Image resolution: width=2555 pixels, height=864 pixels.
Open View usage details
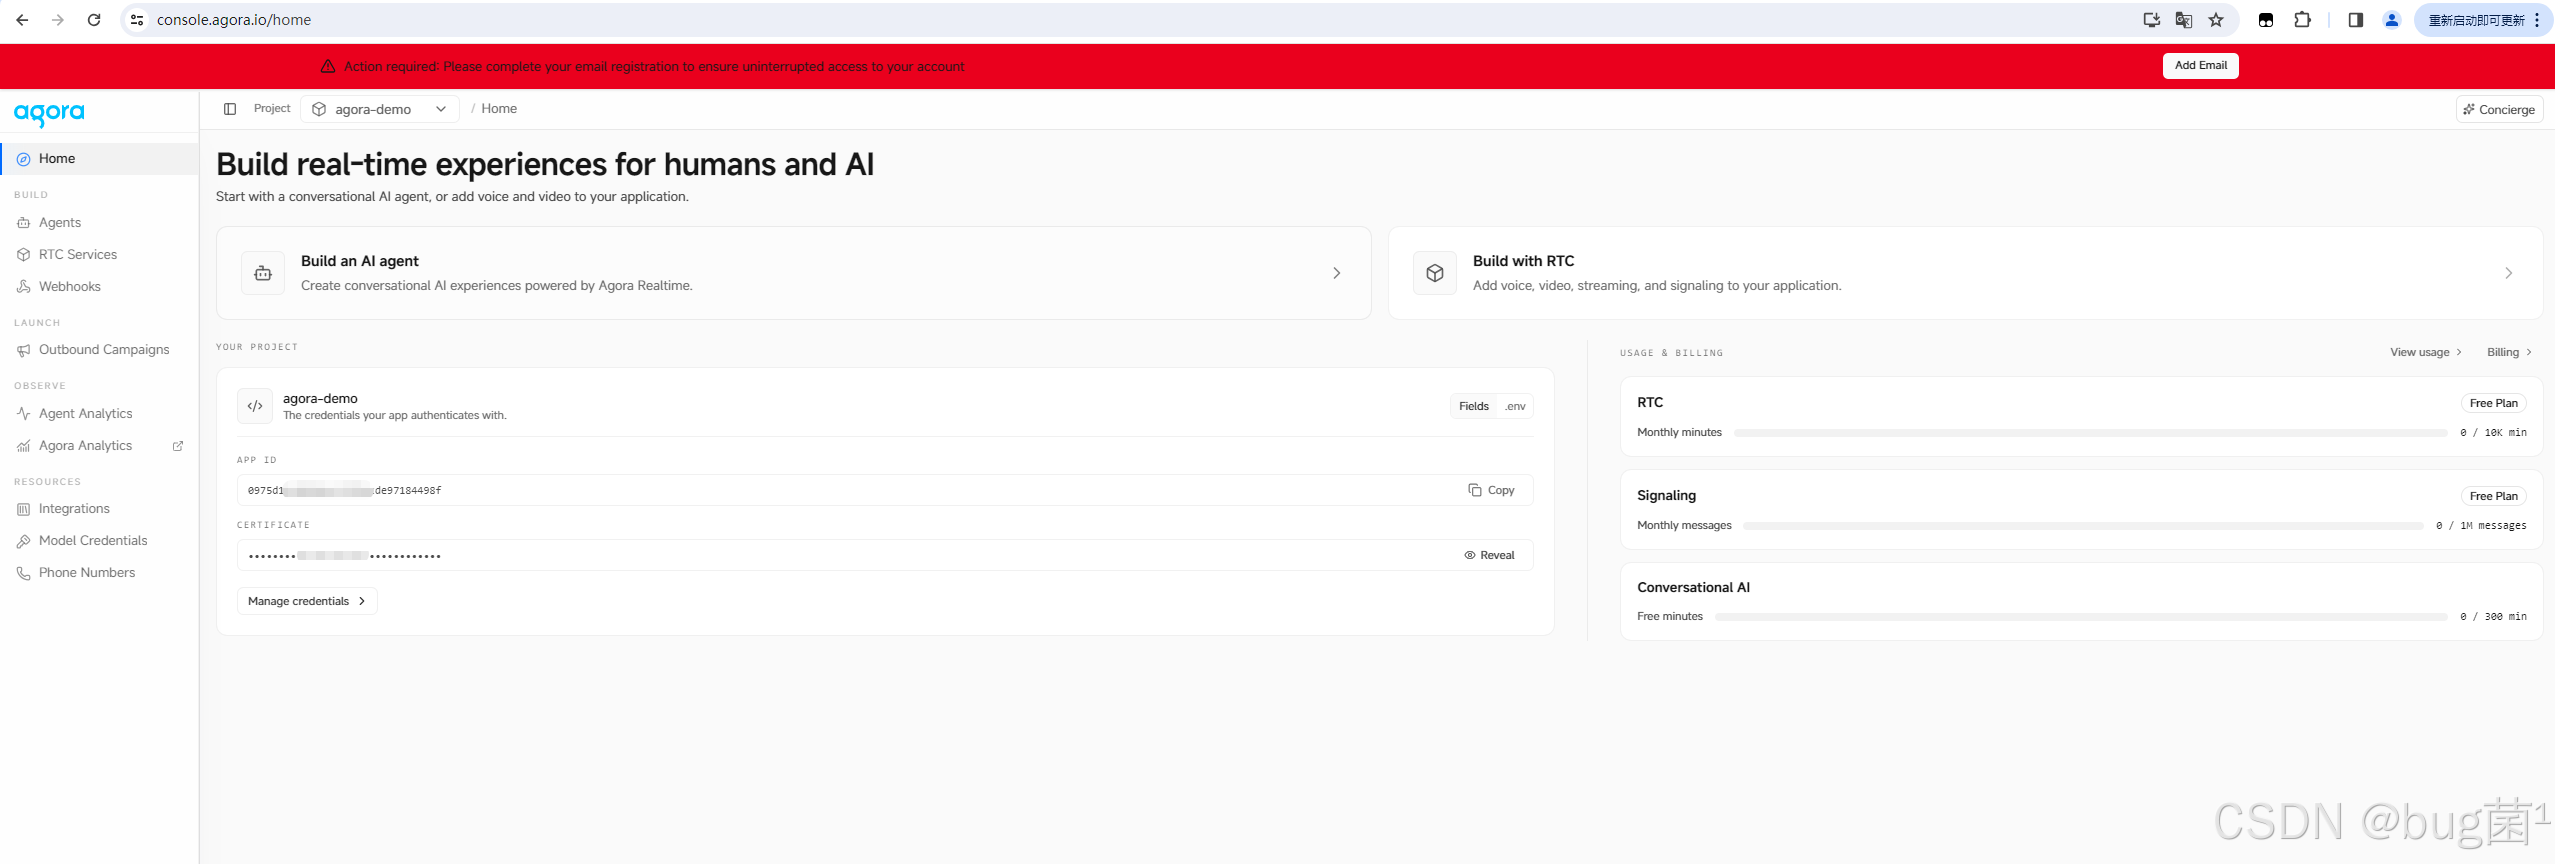[2425, 352]
